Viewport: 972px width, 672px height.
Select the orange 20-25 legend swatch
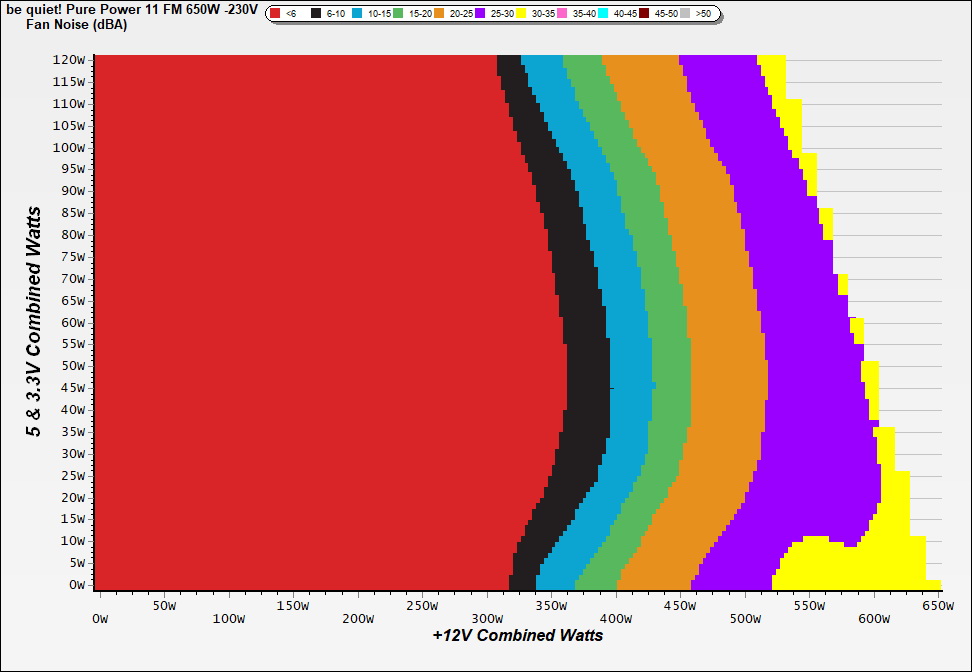pyautogui.click(x=441, y=14)
